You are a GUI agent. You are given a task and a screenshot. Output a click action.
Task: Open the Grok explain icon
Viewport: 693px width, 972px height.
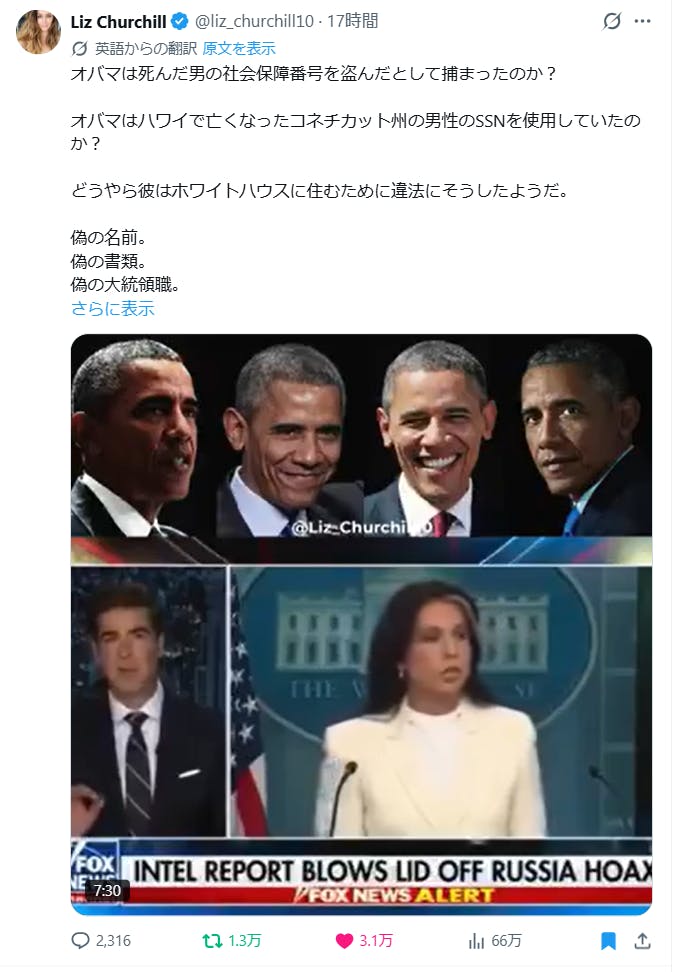tap(612, 22)
